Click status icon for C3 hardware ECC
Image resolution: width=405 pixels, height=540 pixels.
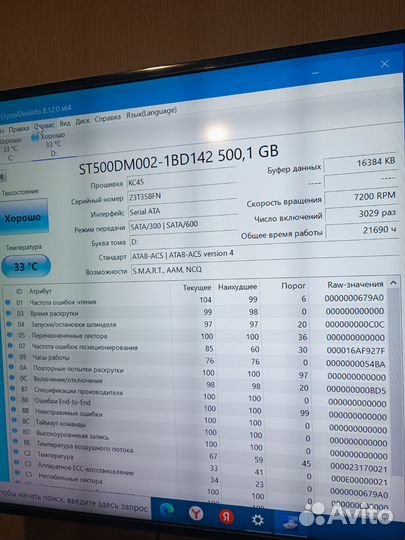point(17,463)
